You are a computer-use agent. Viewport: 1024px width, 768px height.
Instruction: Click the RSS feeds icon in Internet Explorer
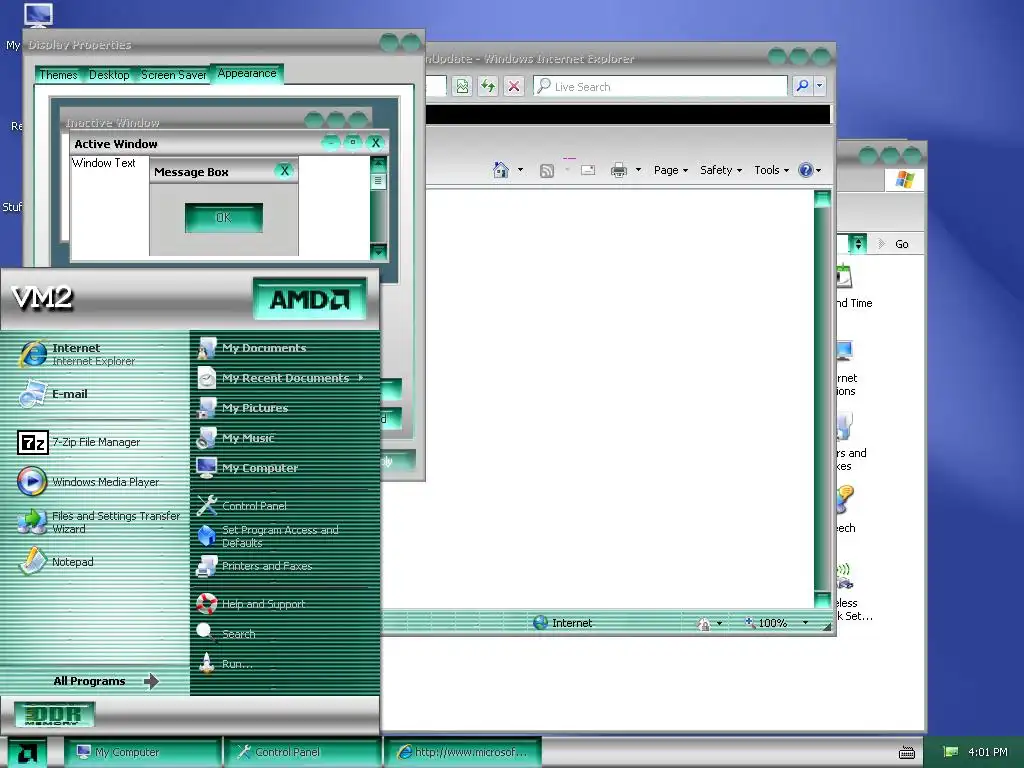547,170
